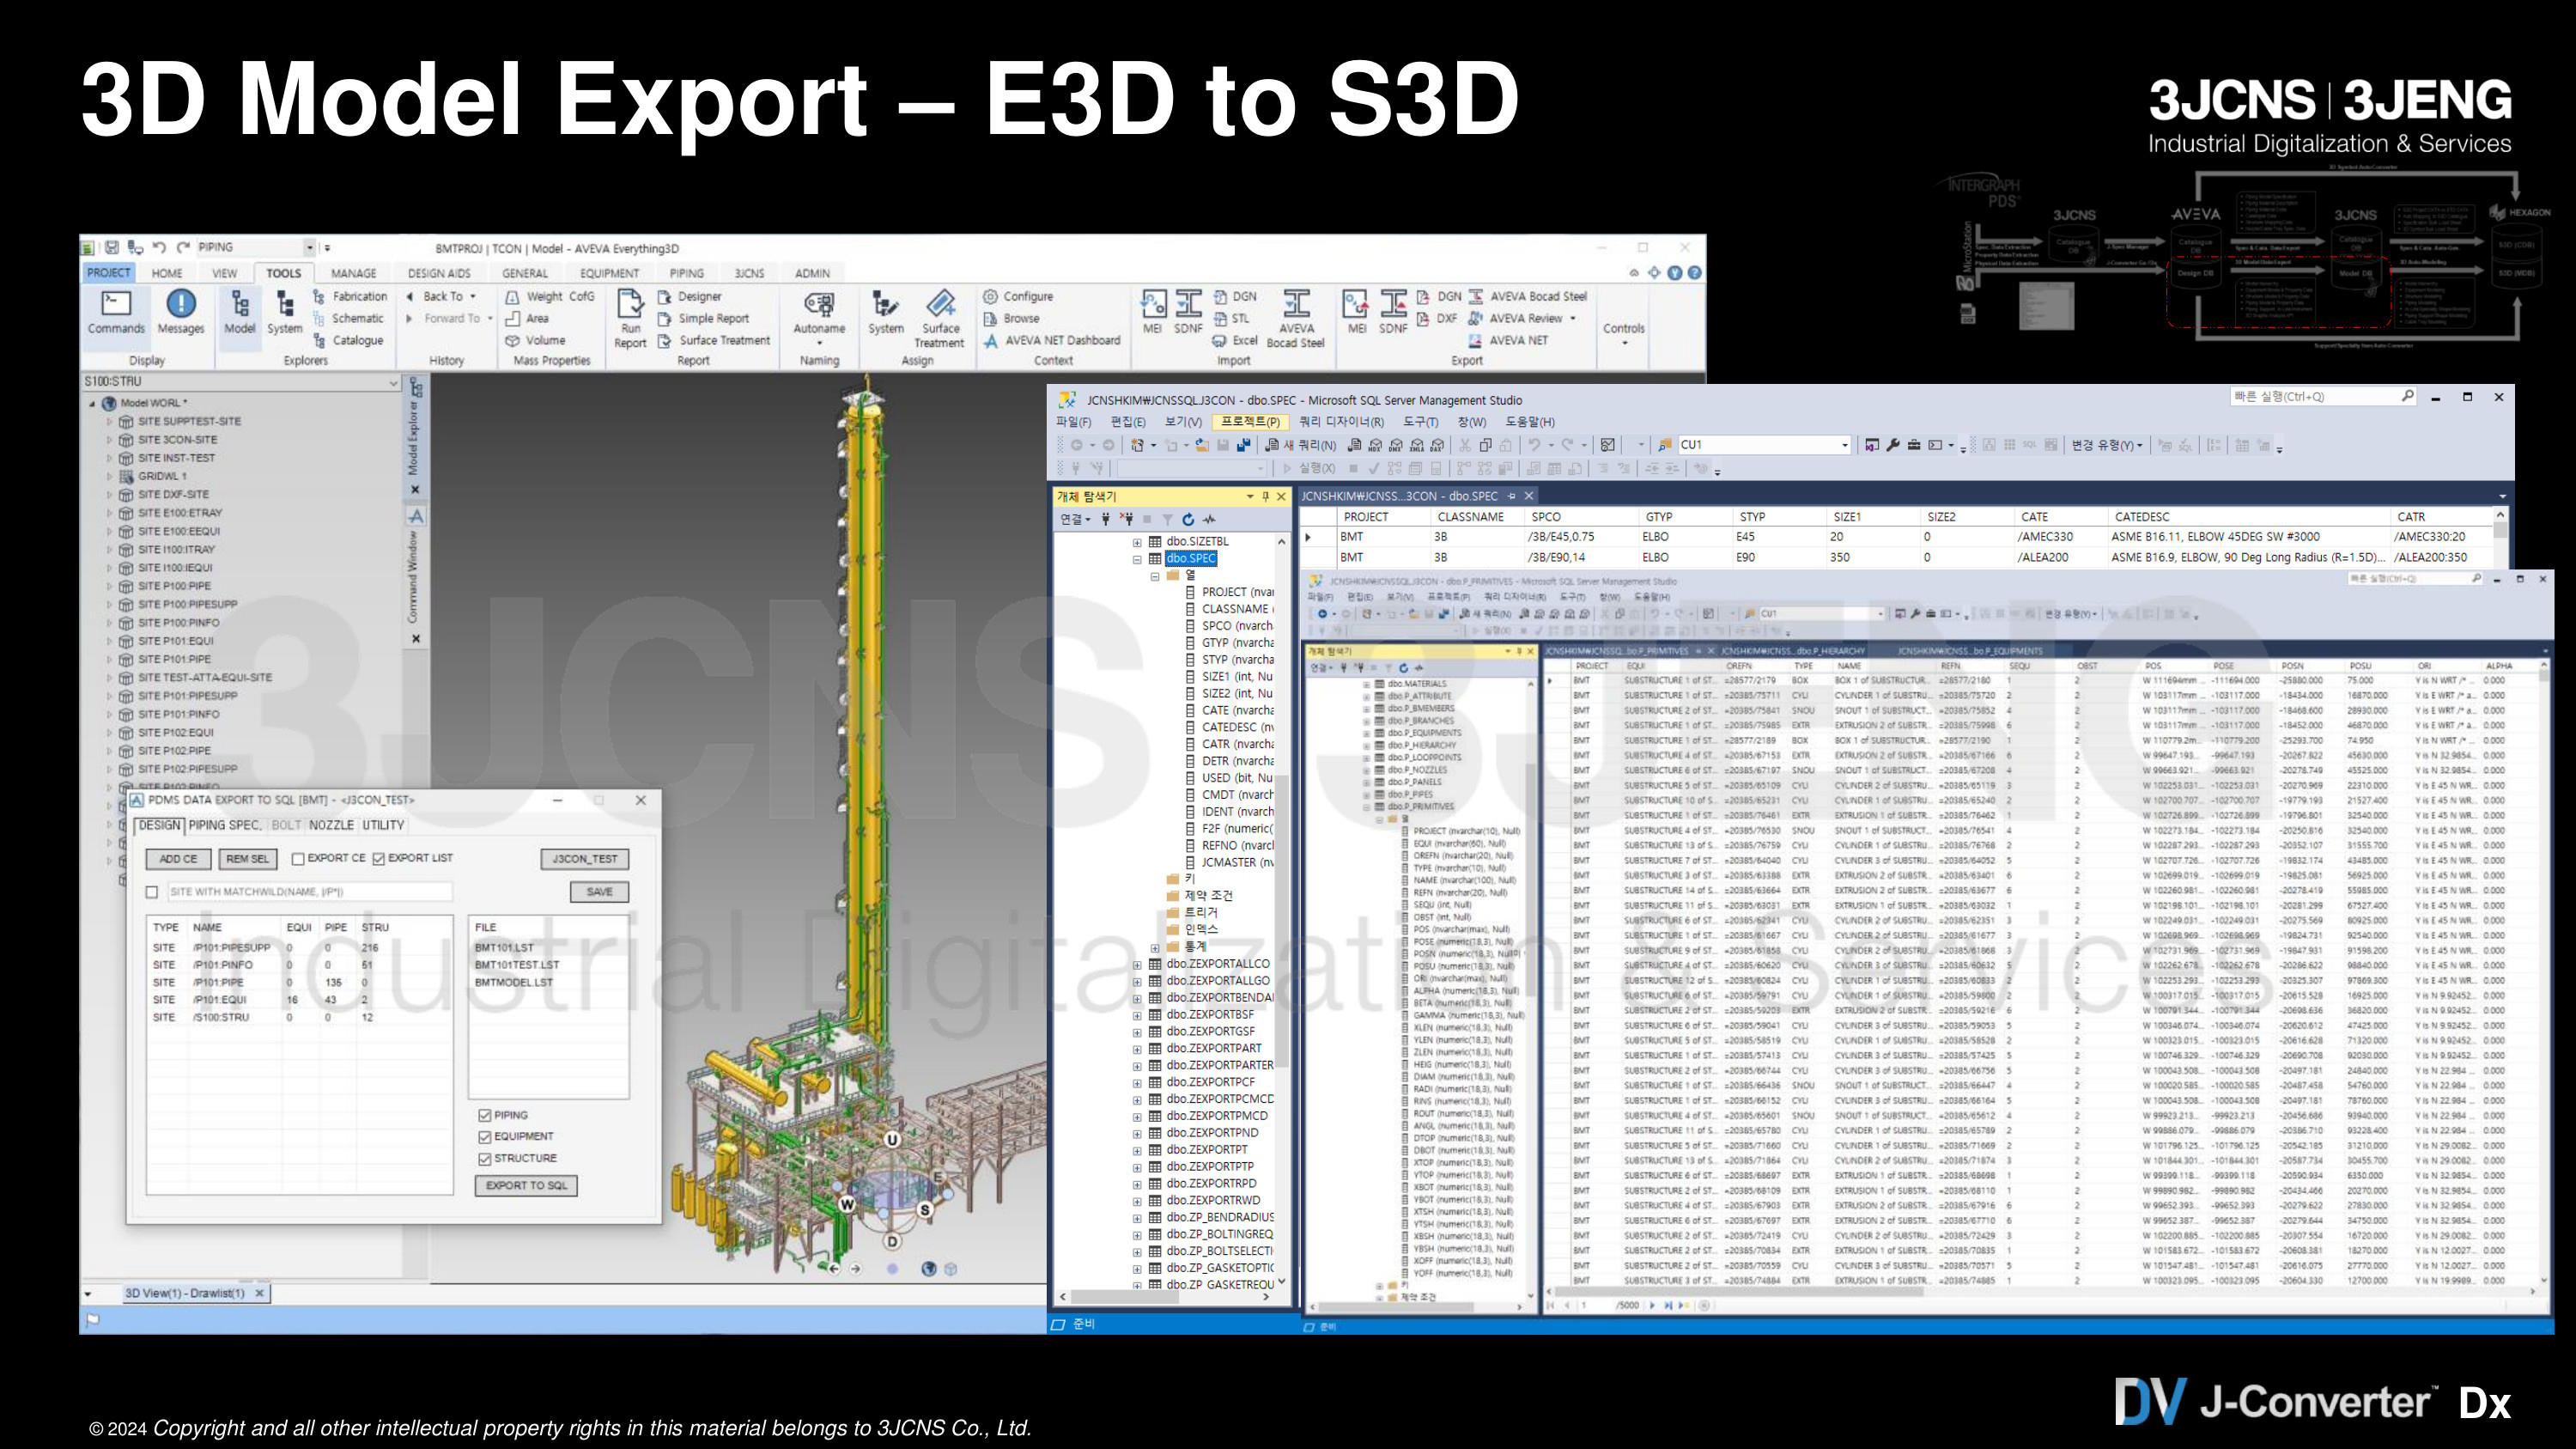Click the Model explorer icon
Image resolution: width=2576 pixels, height=1449 pixels.
tap(240, 312)
